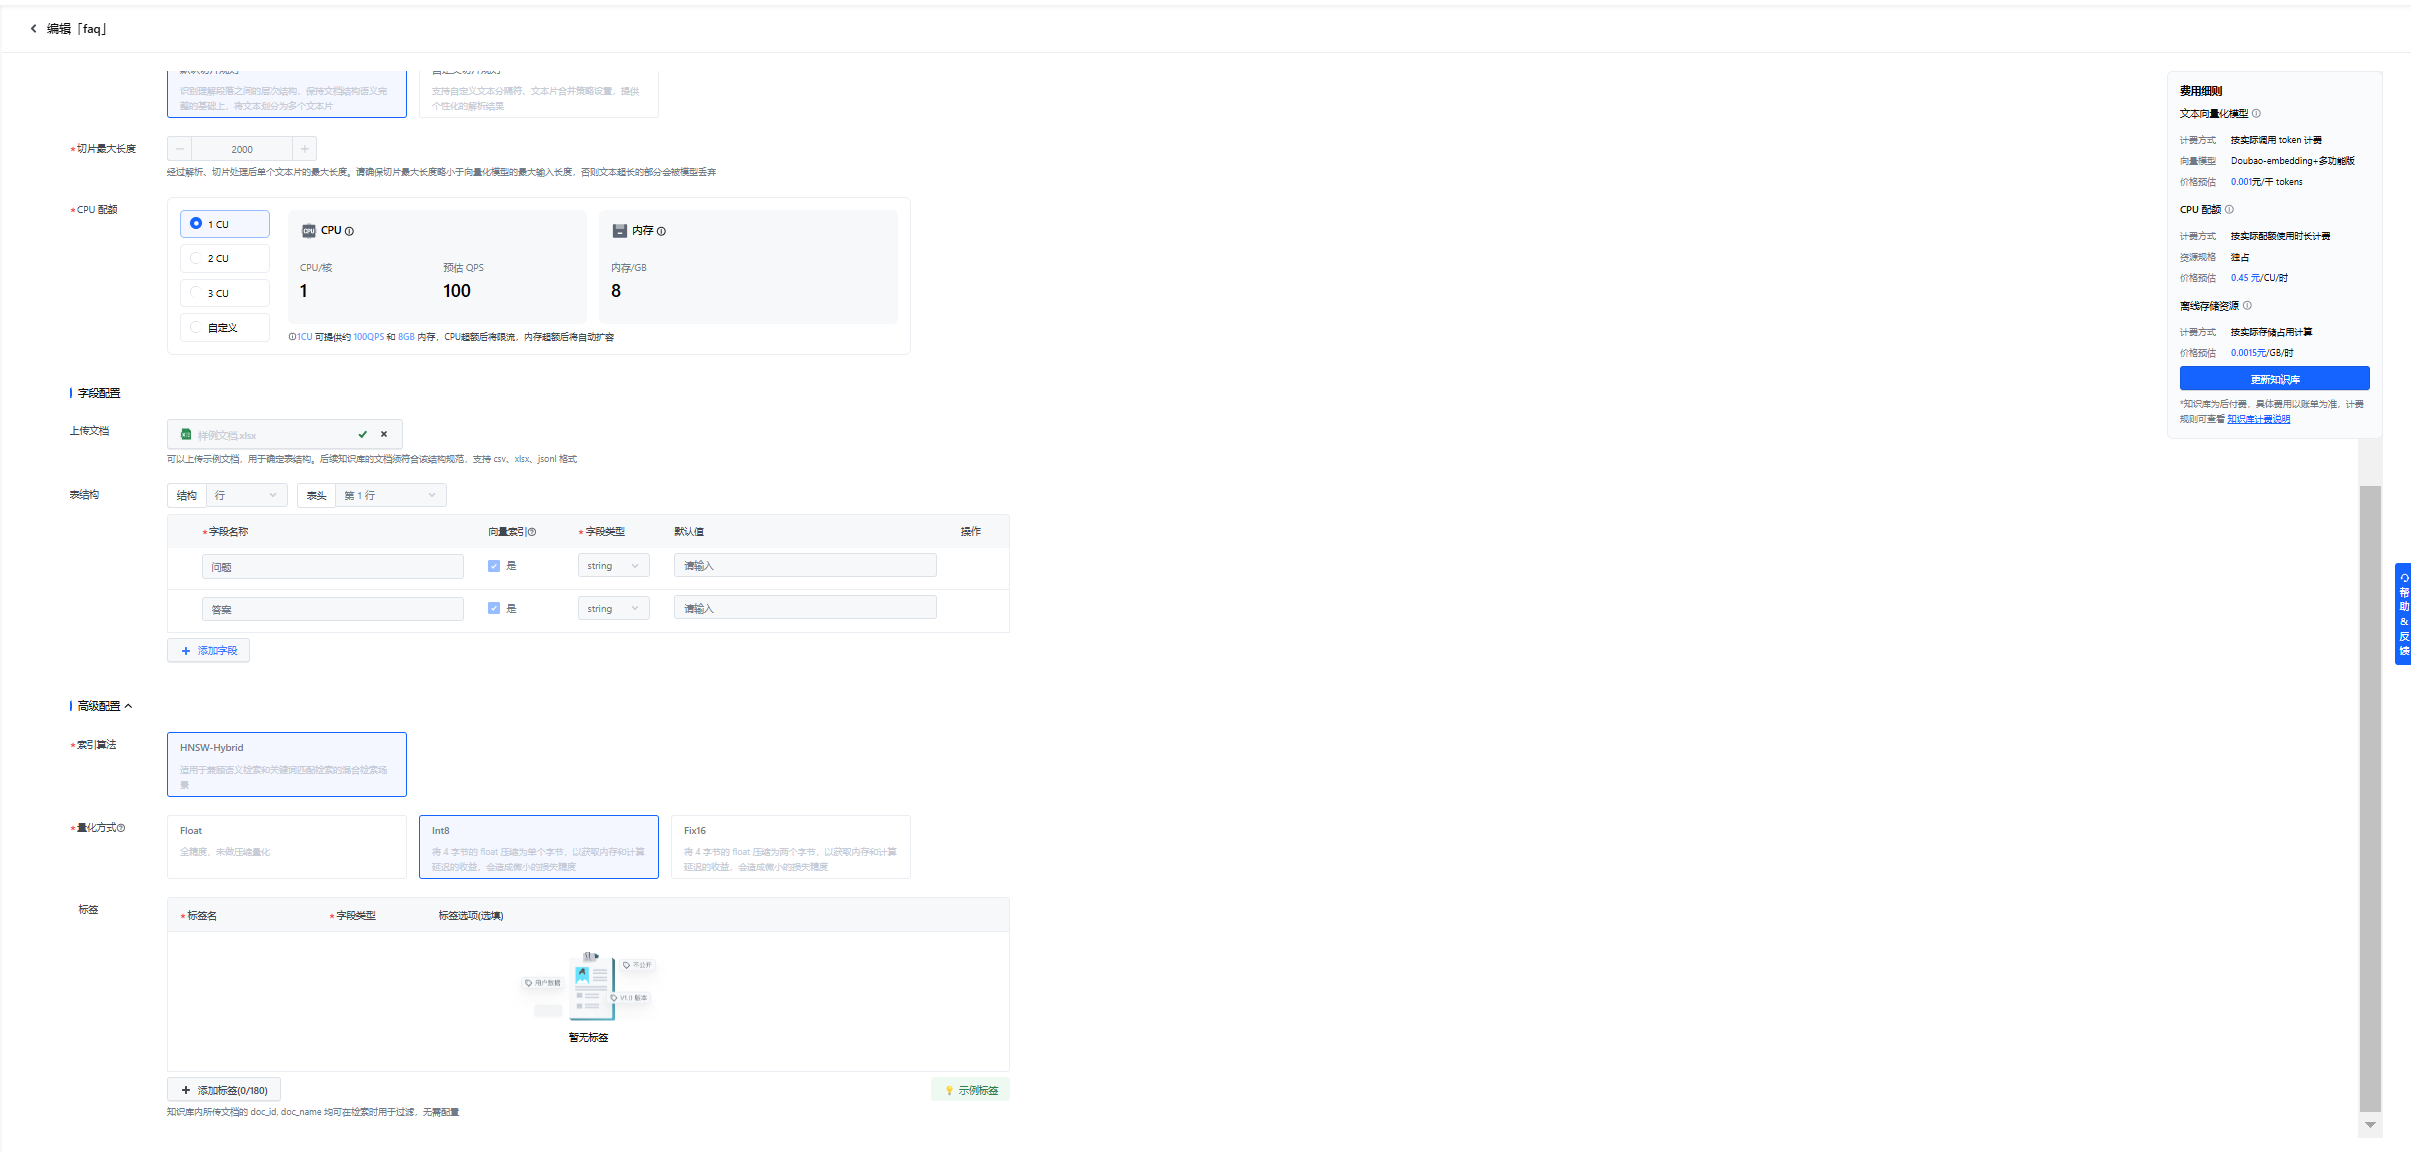This screenshot has width=2411, height=1152.
Task: Choose the Fix16 quantization option
Action: (x=790, y=847)
